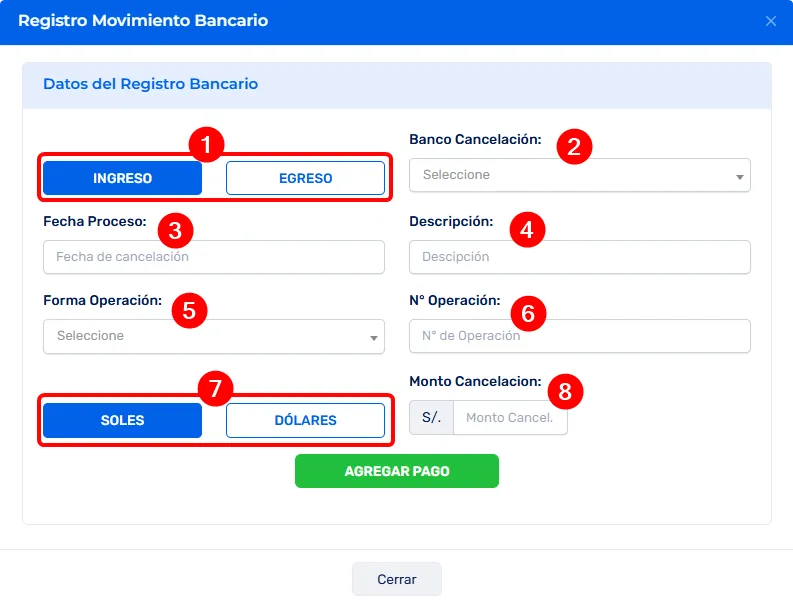
Task: Click the red number 6 badge
Action: 529,313
